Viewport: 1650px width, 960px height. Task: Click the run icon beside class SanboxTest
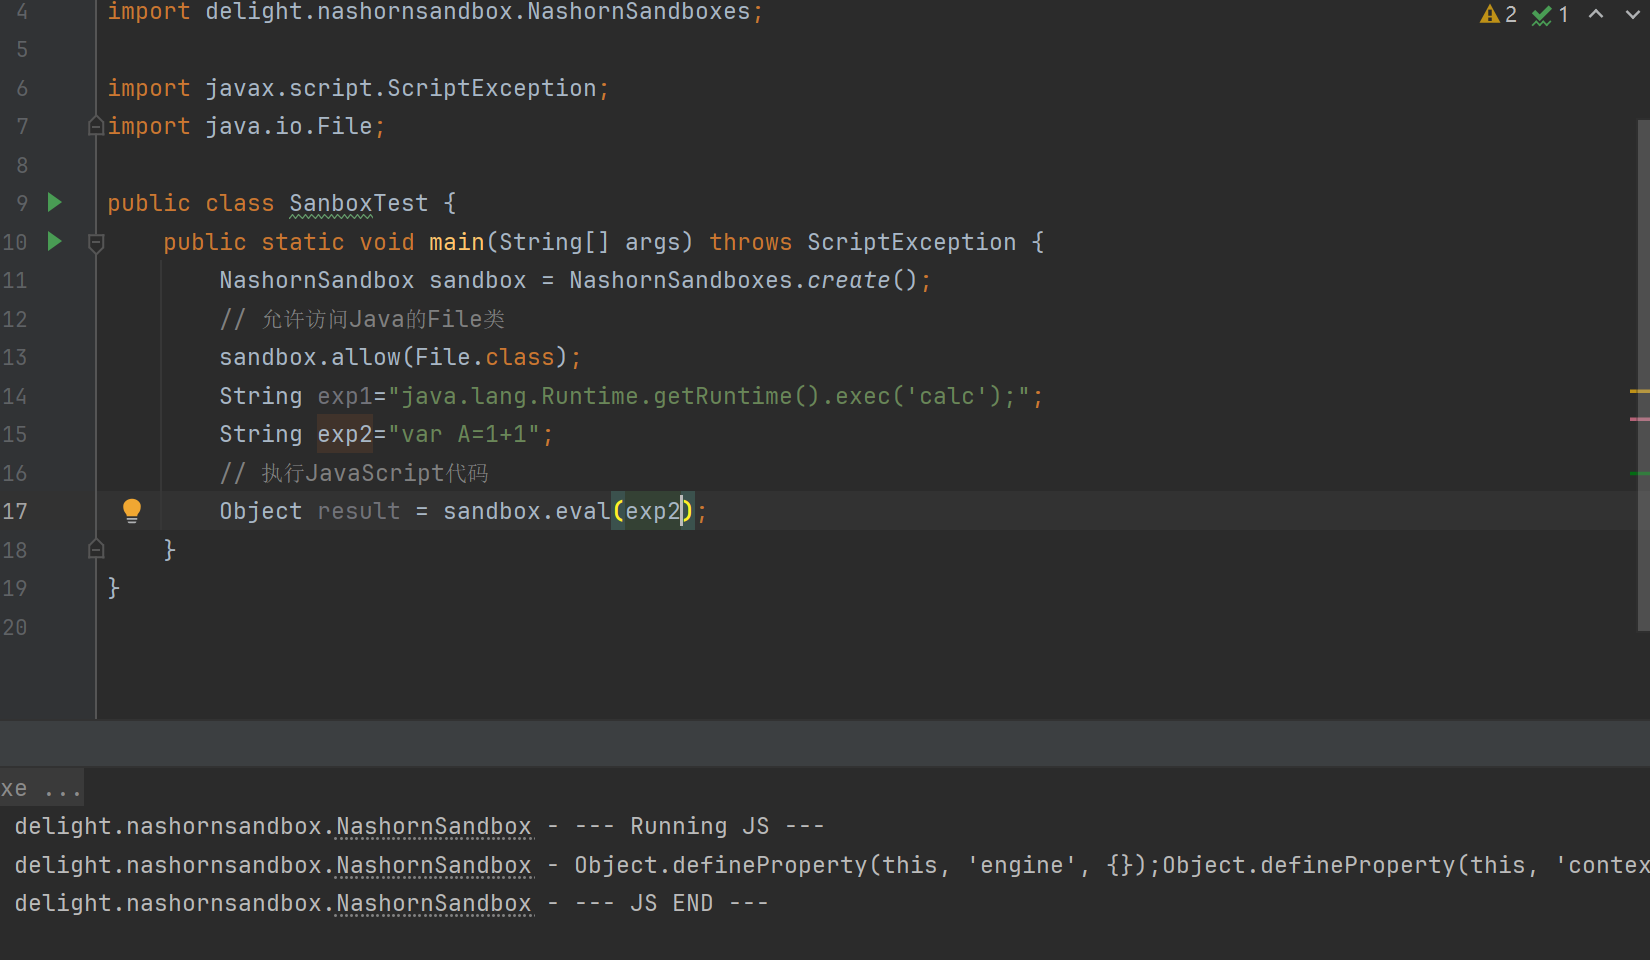tap(55, 203)
